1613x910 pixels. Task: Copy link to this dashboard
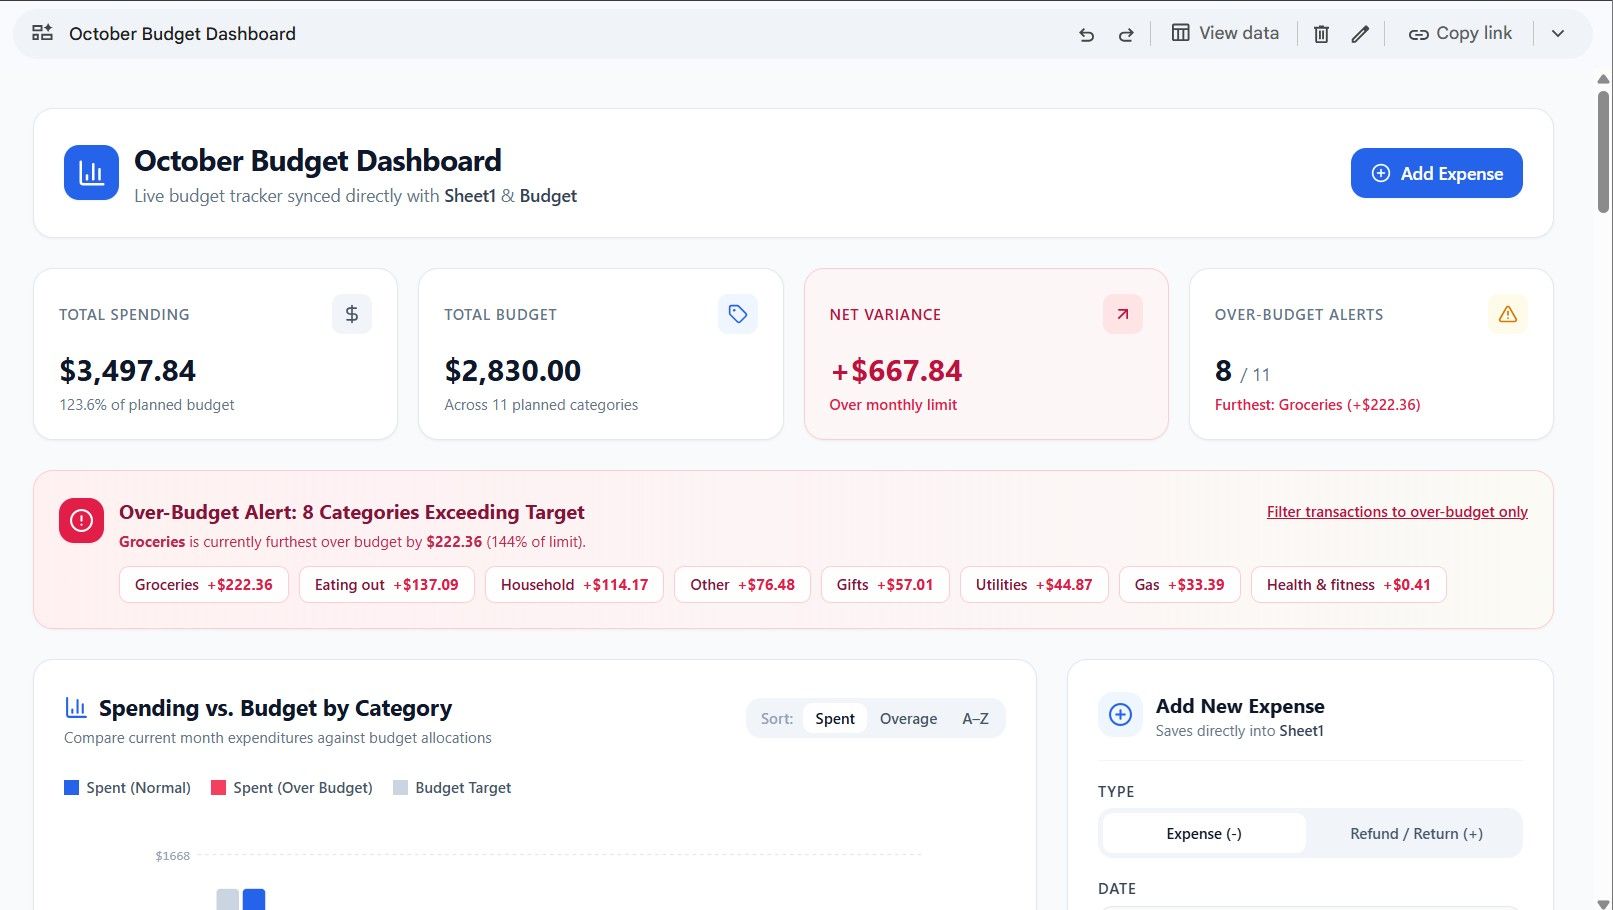(1460, 33)
